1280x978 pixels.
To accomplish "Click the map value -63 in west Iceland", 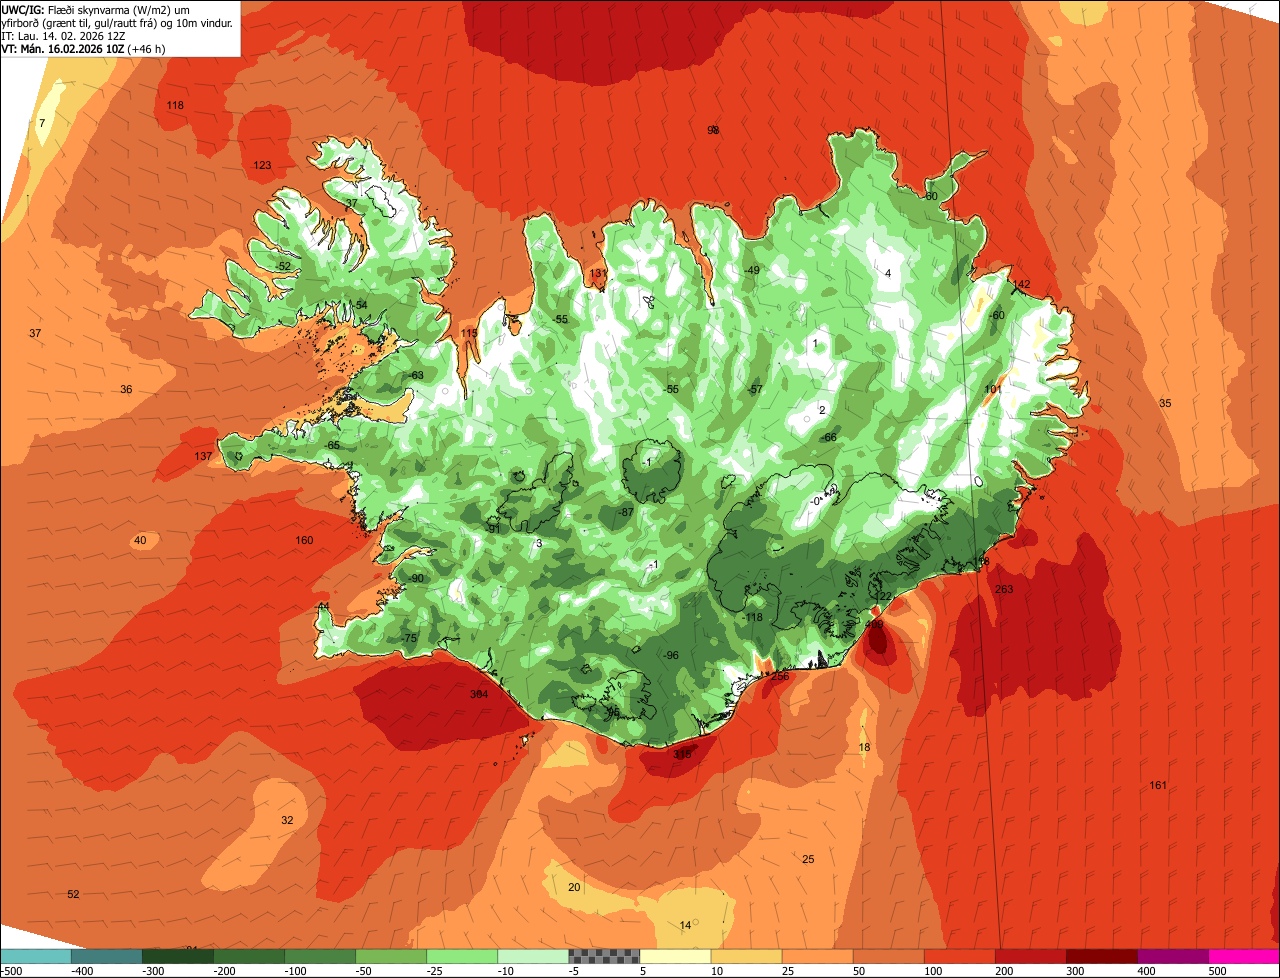I will (x=416, y=376).
